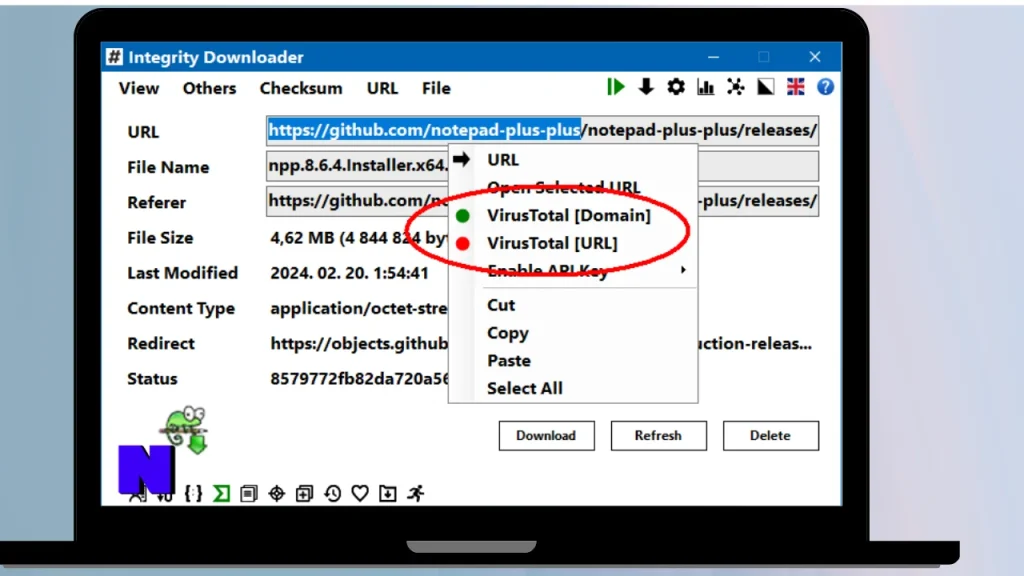Open the Others menu

tap(209, 88)
